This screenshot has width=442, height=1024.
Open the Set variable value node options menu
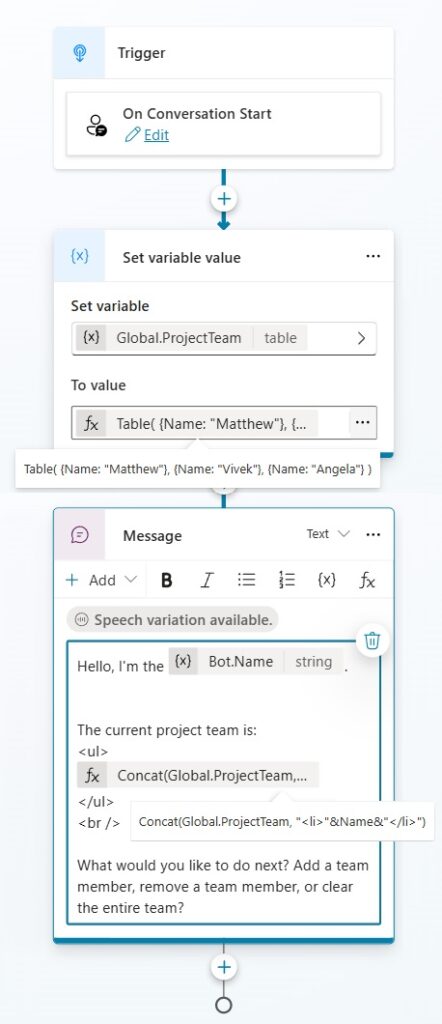pyautogui.click(x=373, y=257)
